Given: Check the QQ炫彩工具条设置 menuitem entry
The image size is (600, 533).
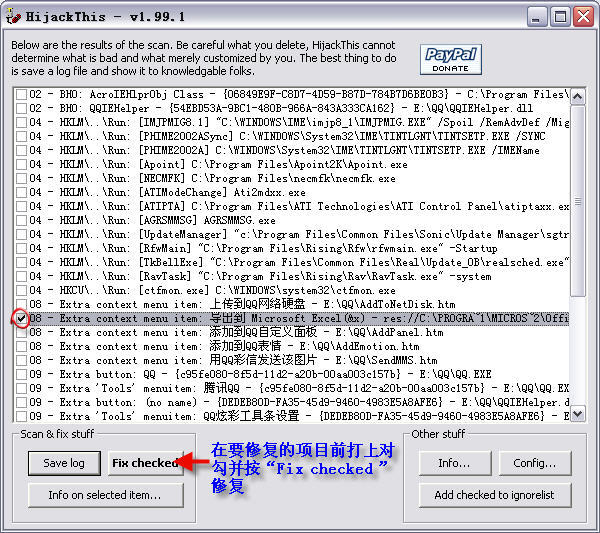Looking at the screenshot, I should tap(21, 416).
